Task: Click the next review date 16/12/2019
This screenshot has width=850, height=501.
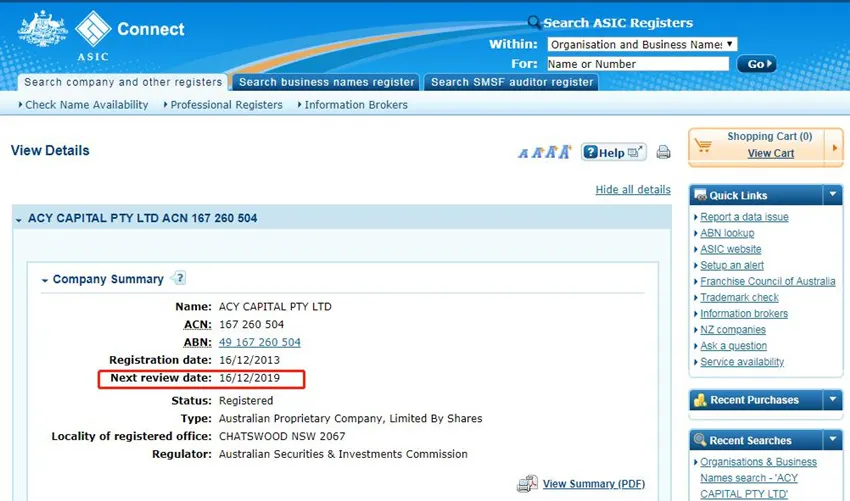Action: [x=249, y=378]
